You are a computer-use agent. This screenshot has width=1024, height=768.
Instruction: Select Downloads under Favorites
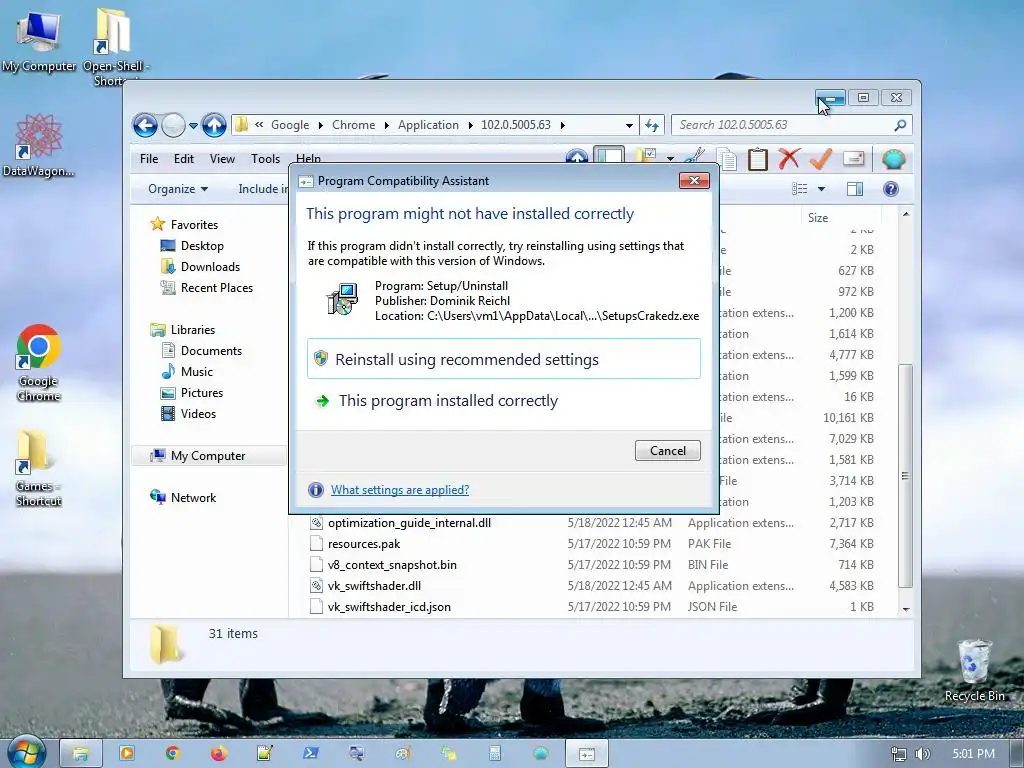click(x=210, y=266)
